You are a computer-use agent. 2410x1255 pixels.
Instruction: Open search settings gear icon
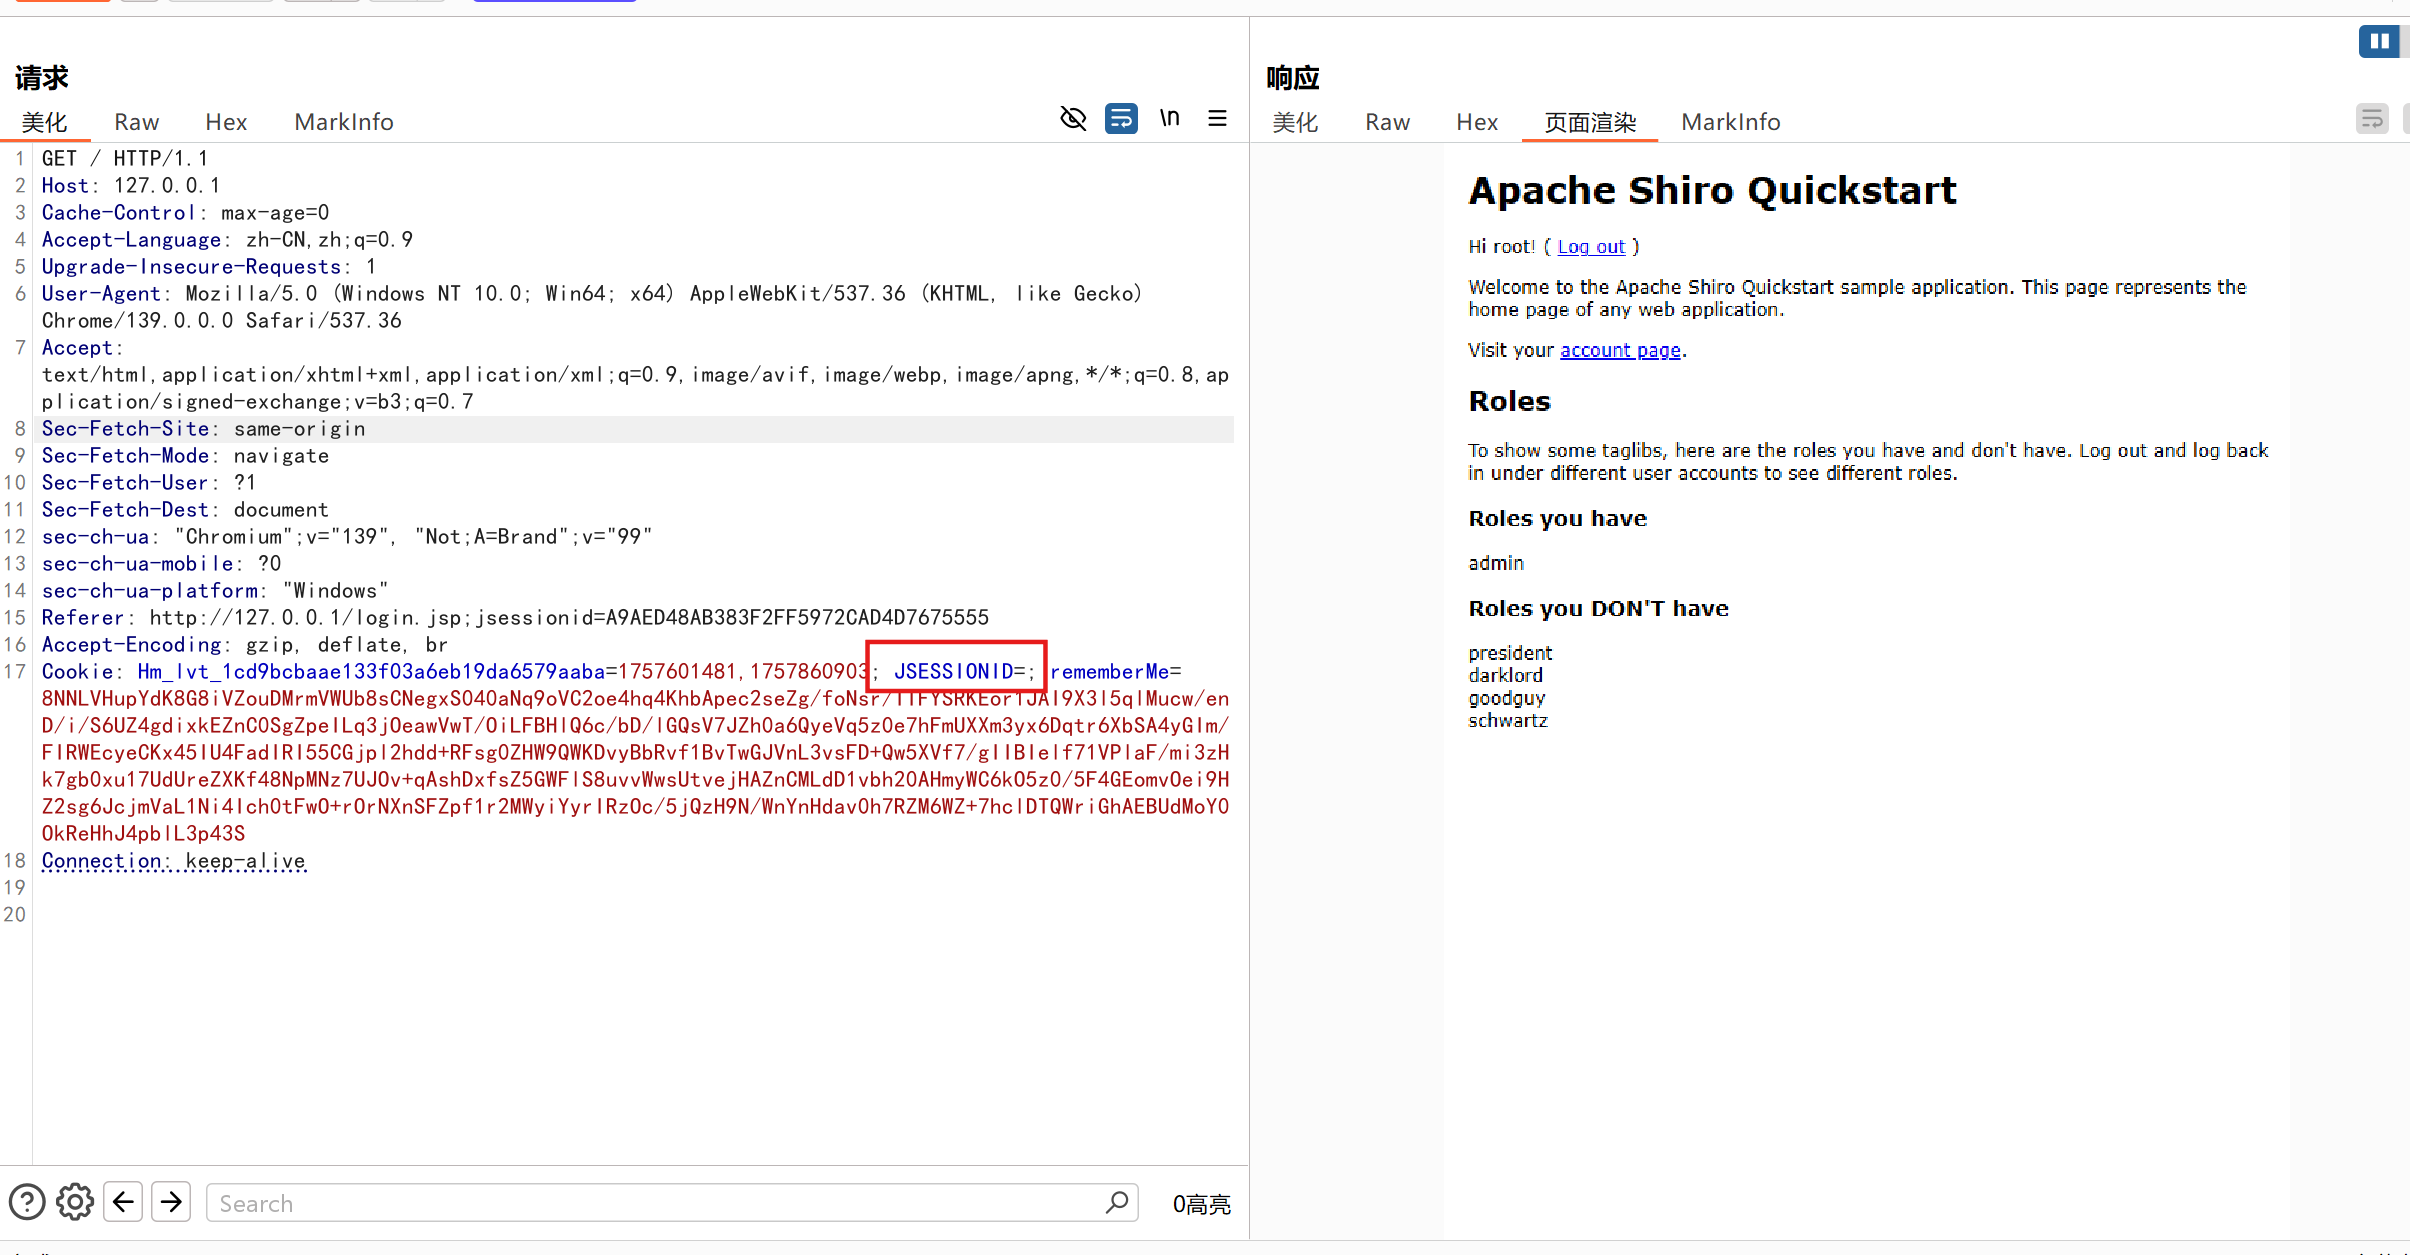coord(75,1202)
